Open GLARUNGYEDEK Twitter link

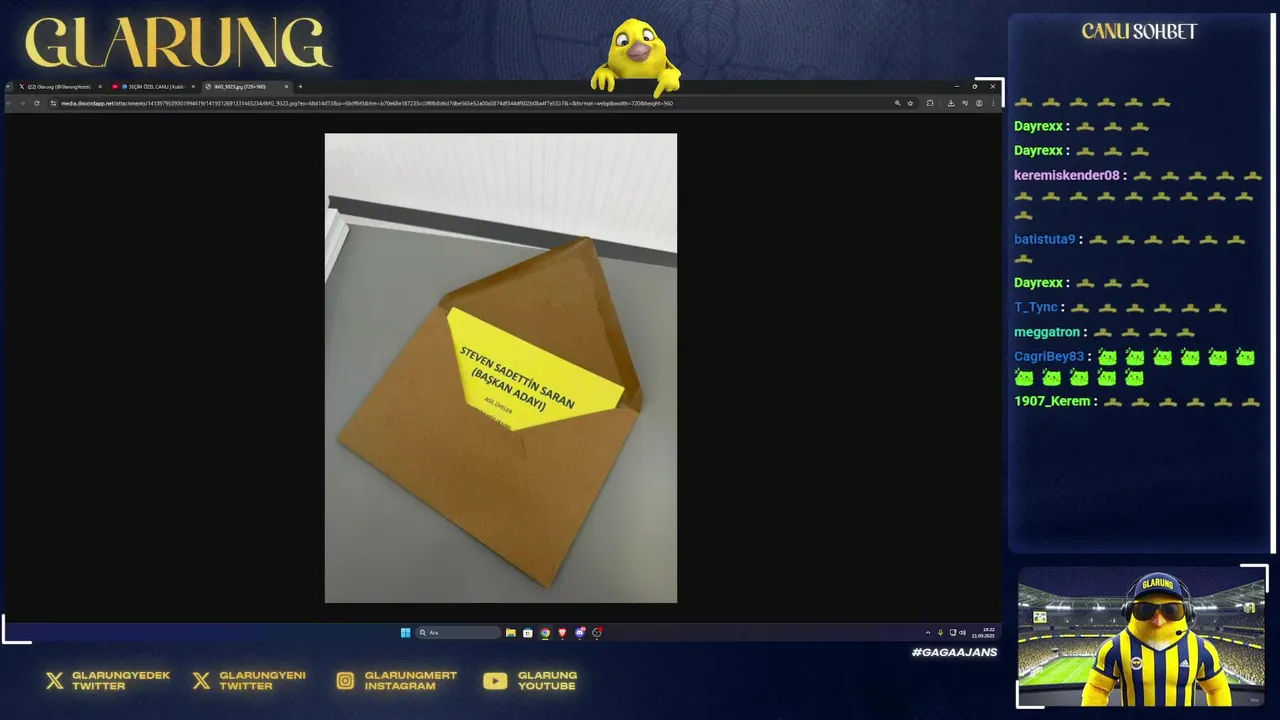(x=108, y=681)
